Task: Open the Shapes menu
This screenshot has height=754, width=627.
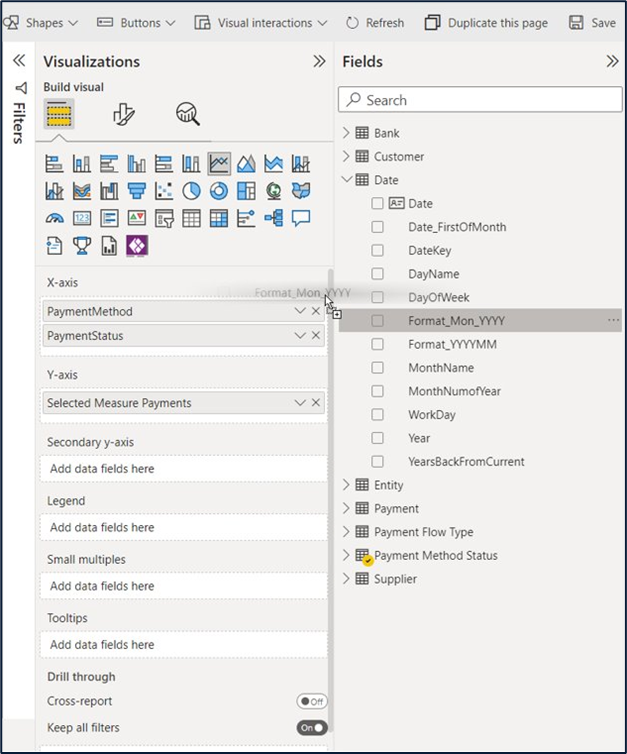Action: [x=41, y=23]
